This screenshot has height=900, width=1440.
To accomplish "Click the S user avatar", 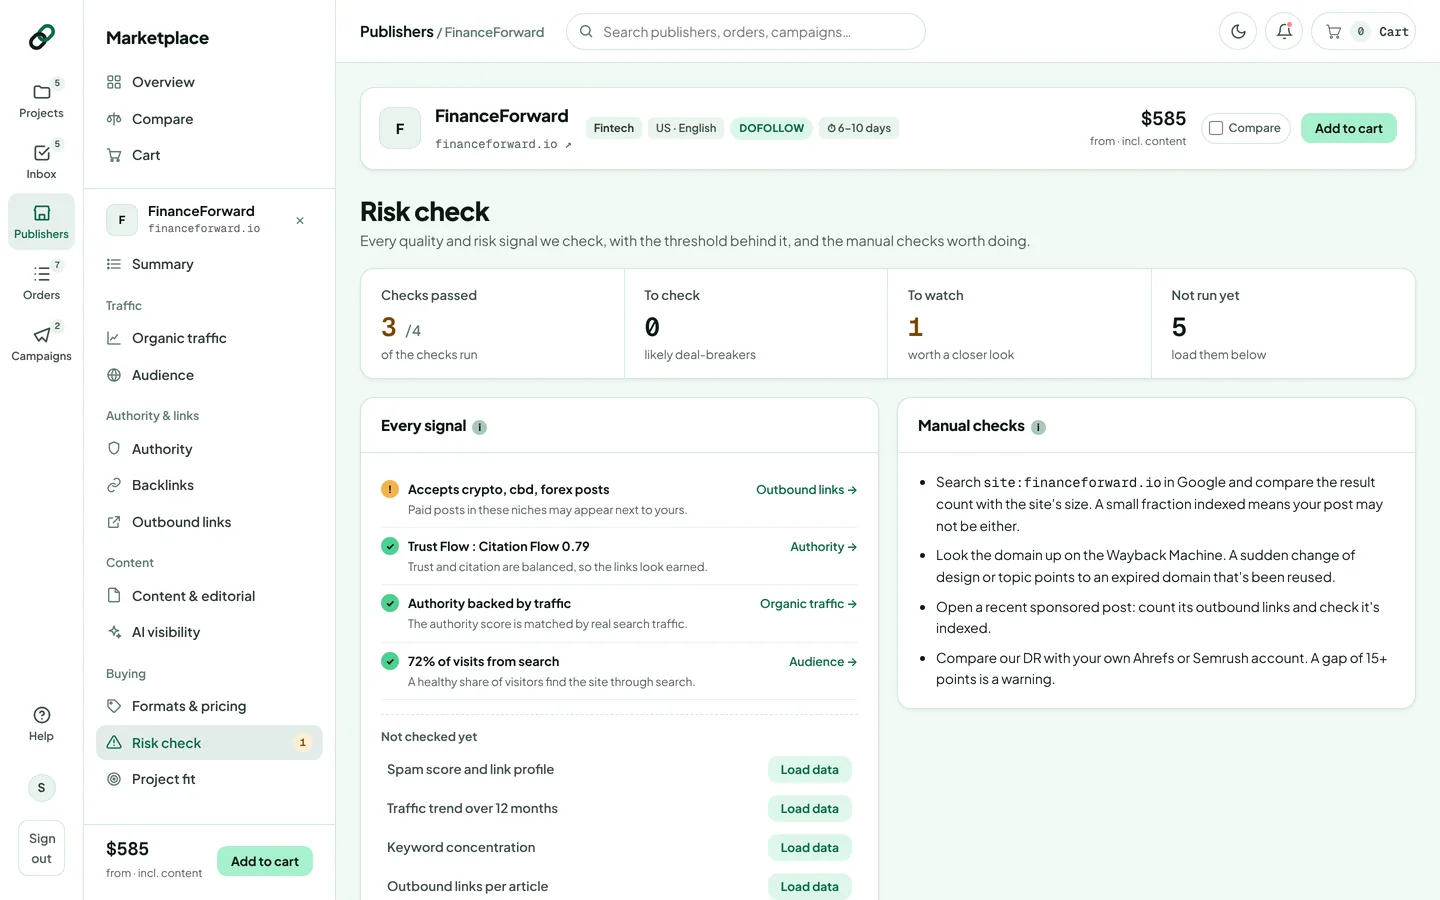I will click(41, 788).
